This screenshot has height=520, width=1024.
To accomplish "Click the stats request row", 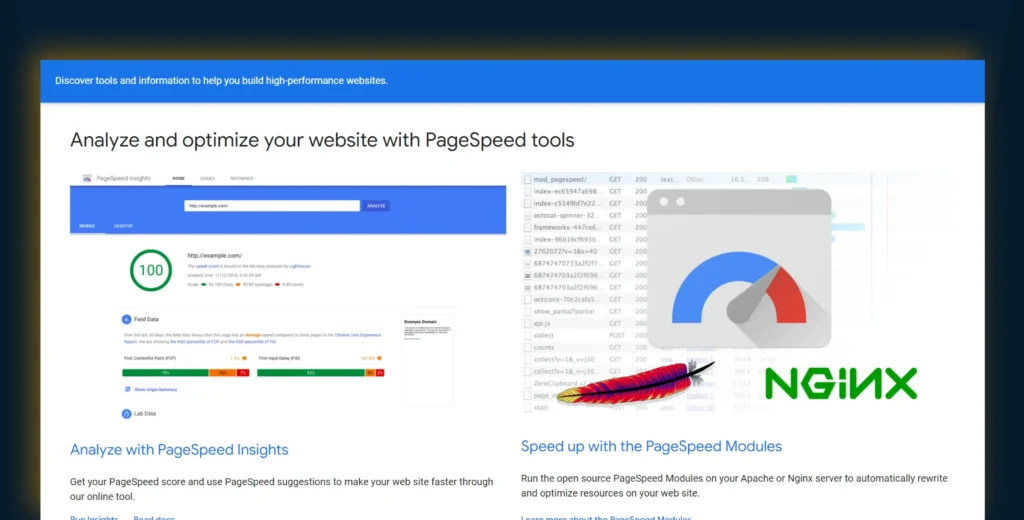I will tap(541, 408).
